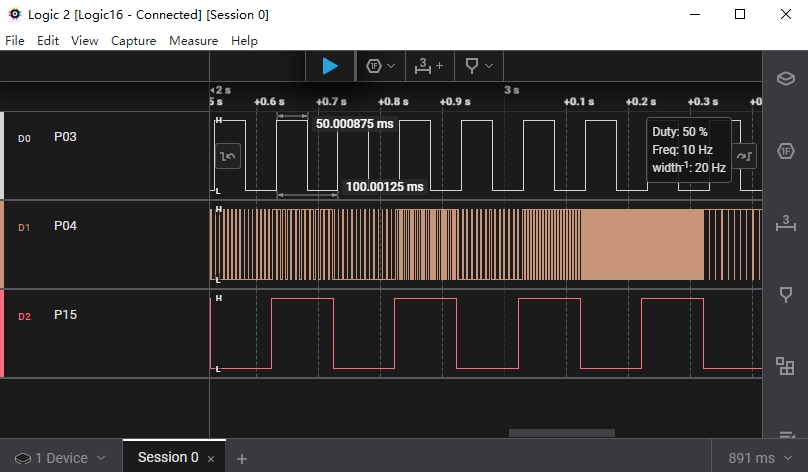Open the Extensions sidebar icon
The width and height of the screenshot is (808, 472).
pyautogui.click(x=785, y=366)
